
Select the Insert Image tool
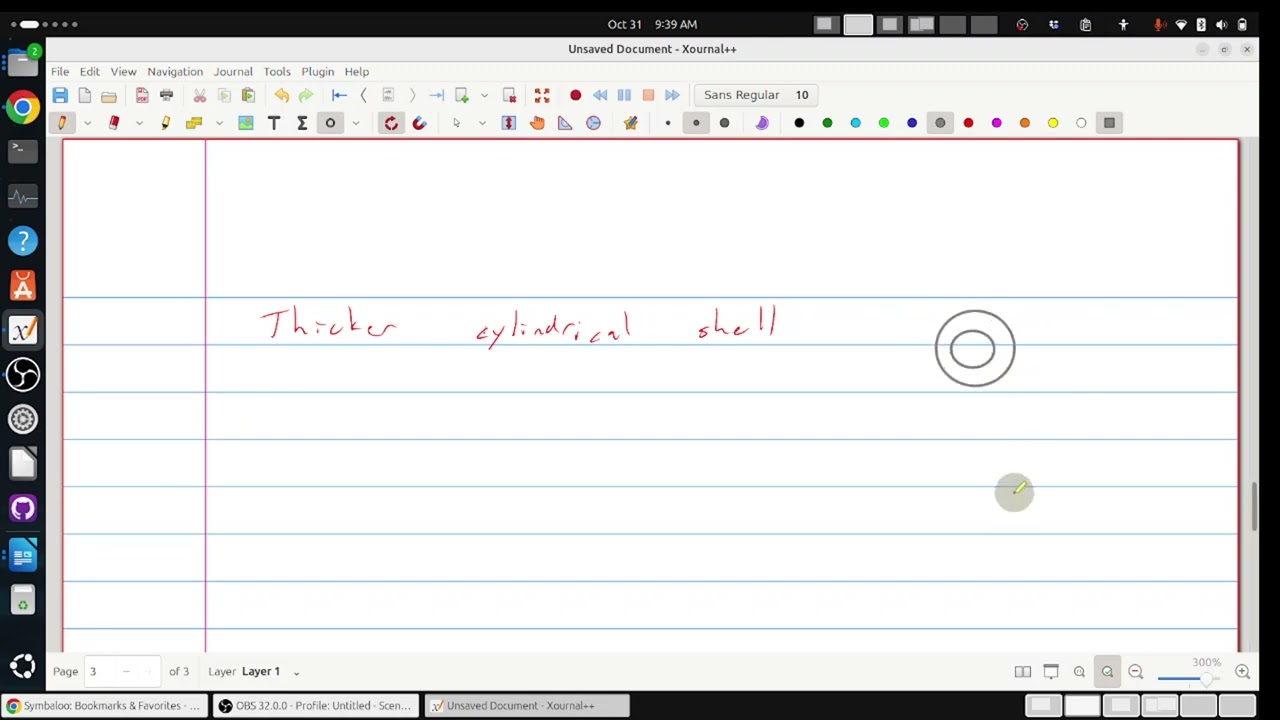click(x=246, y=123)
